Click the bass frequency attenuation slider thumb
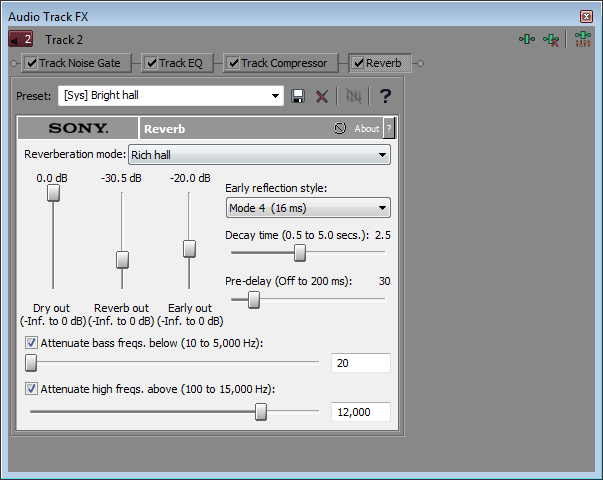The width and height of the screenshot is (603, 480). pos(31,363)
